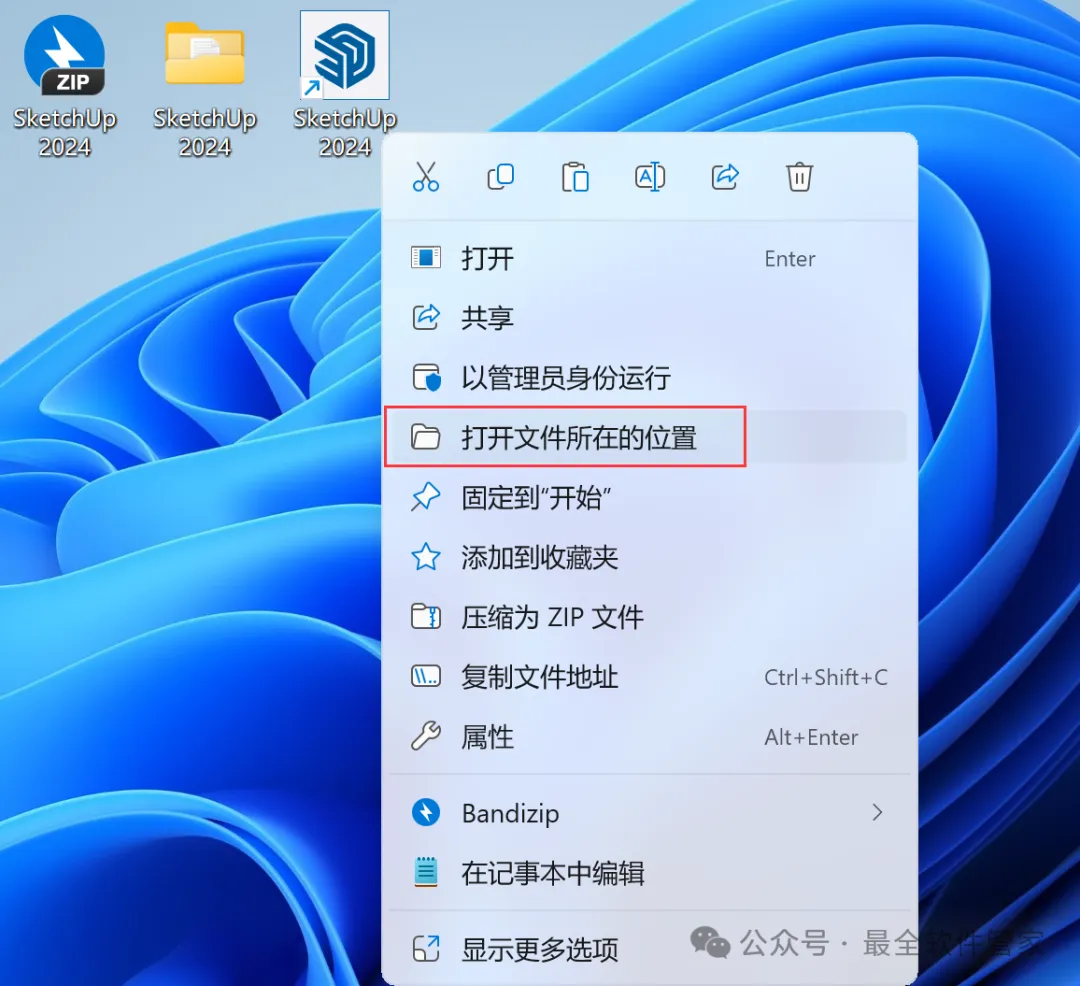1080x986 pixels.
Task: Choose 显示更多选项 menu entry
Action: (650, 949)
